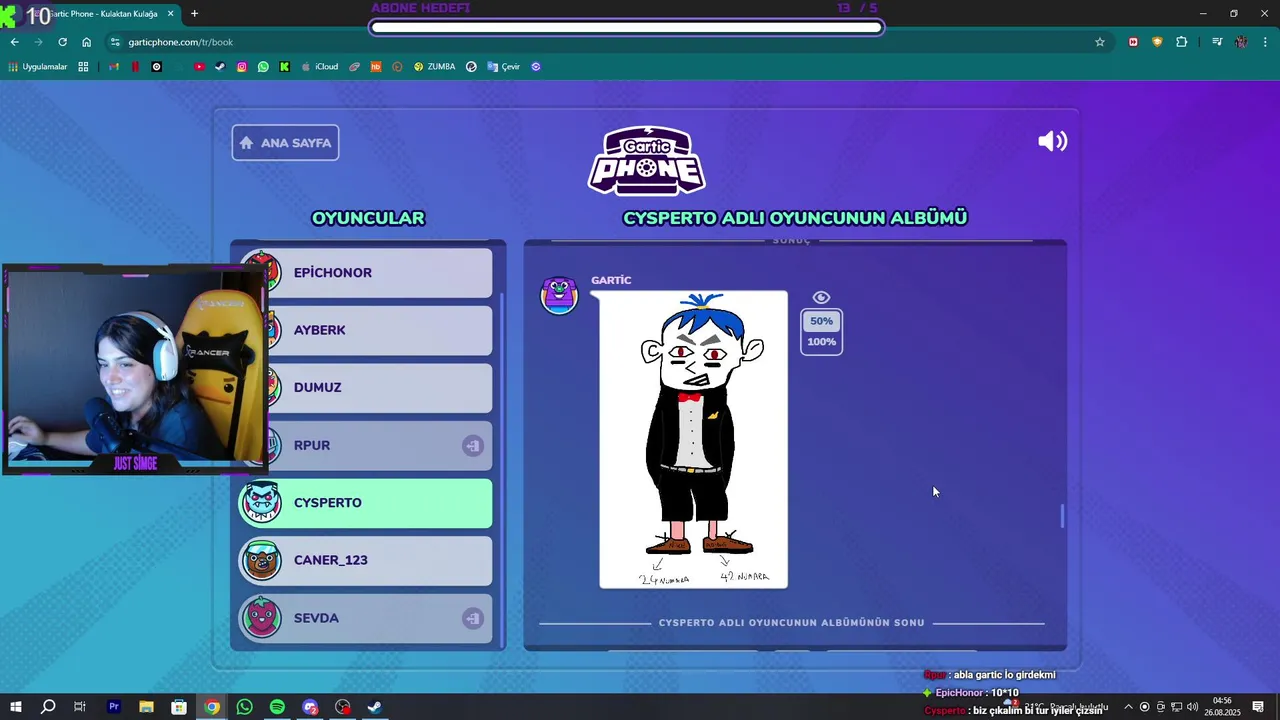Open the iCloud bookmark
The height and width of the screenshot is (720, 1280).
coord(320,67)
